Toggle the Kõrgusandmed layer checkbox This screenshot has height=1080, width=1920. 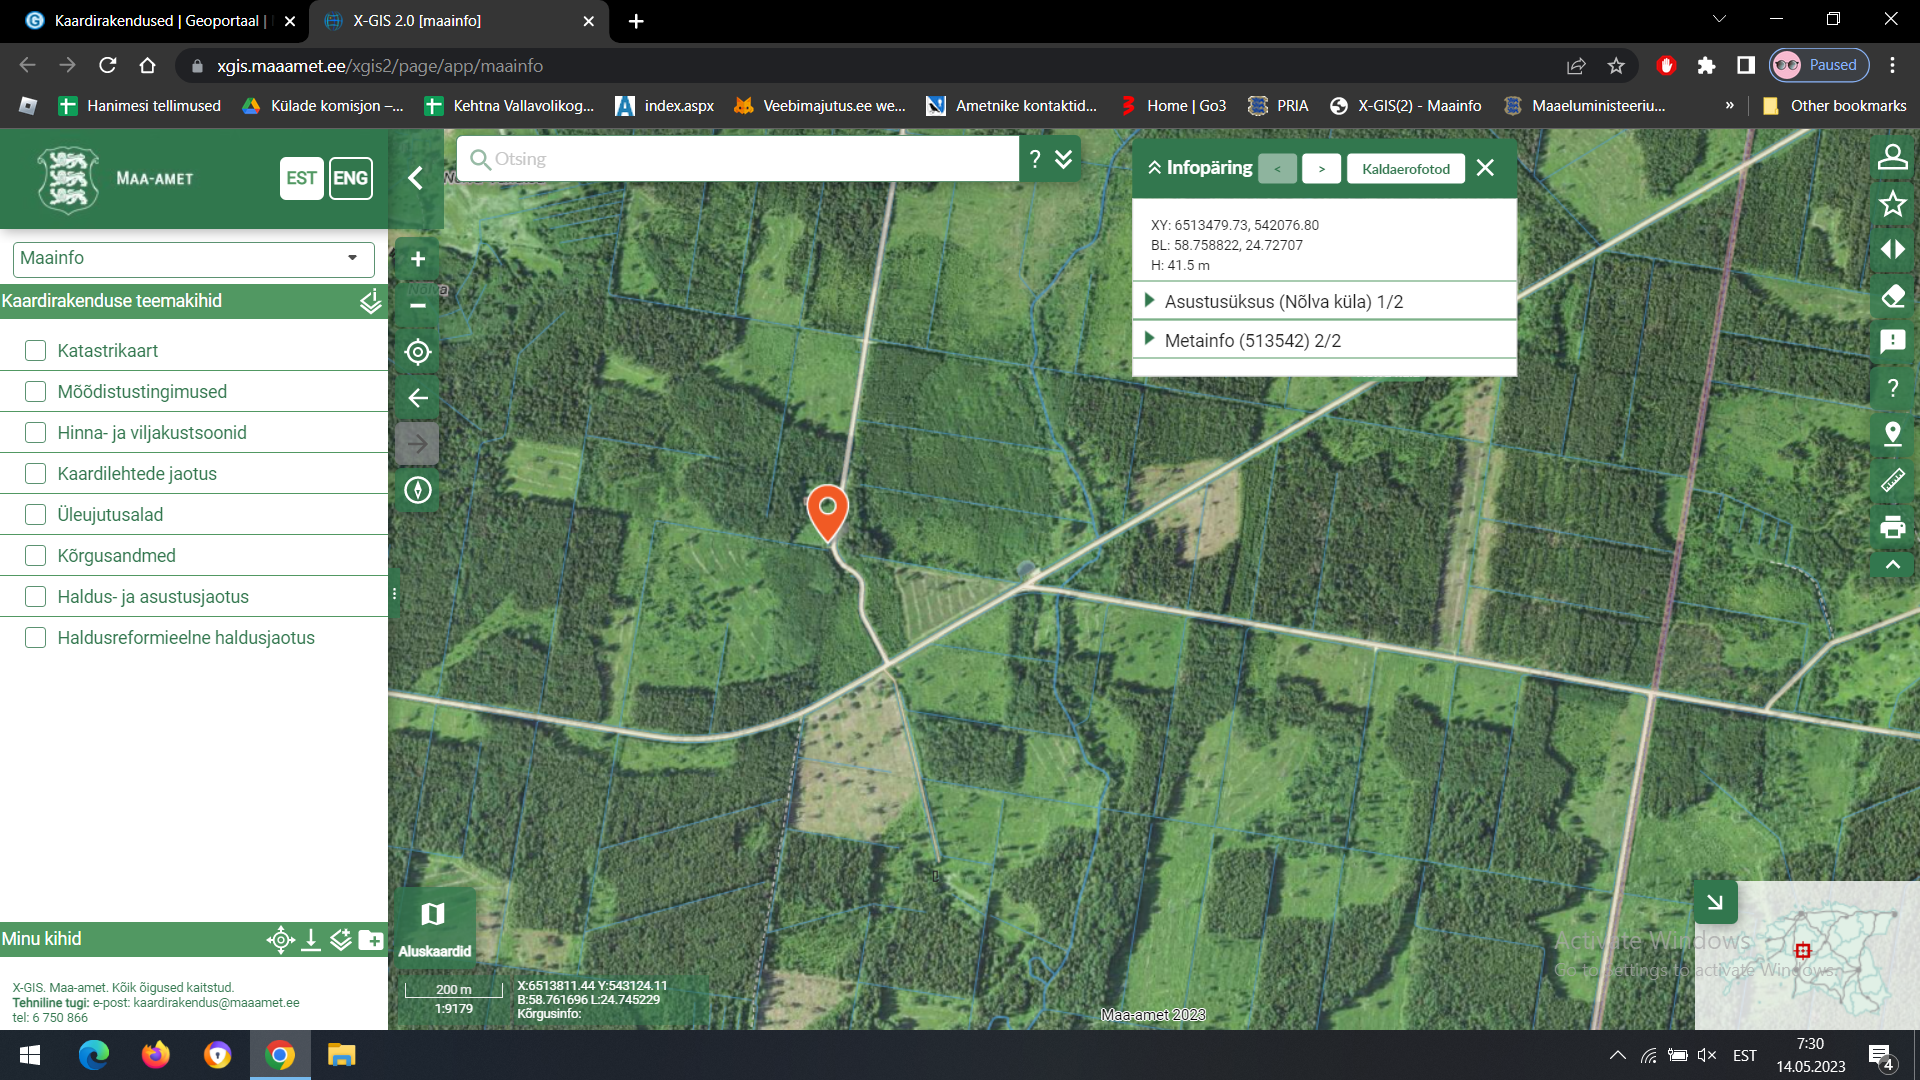36,556
